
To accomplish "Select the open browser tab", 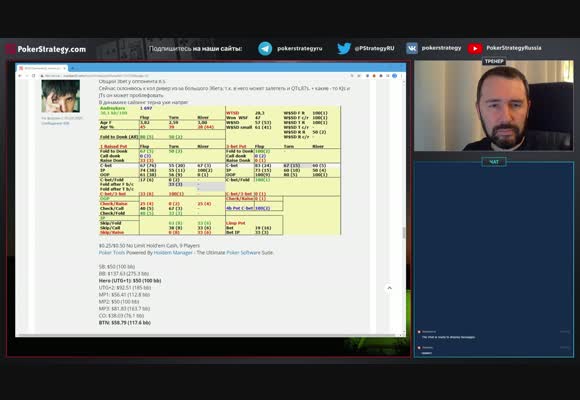I will [x=42, y=68].
